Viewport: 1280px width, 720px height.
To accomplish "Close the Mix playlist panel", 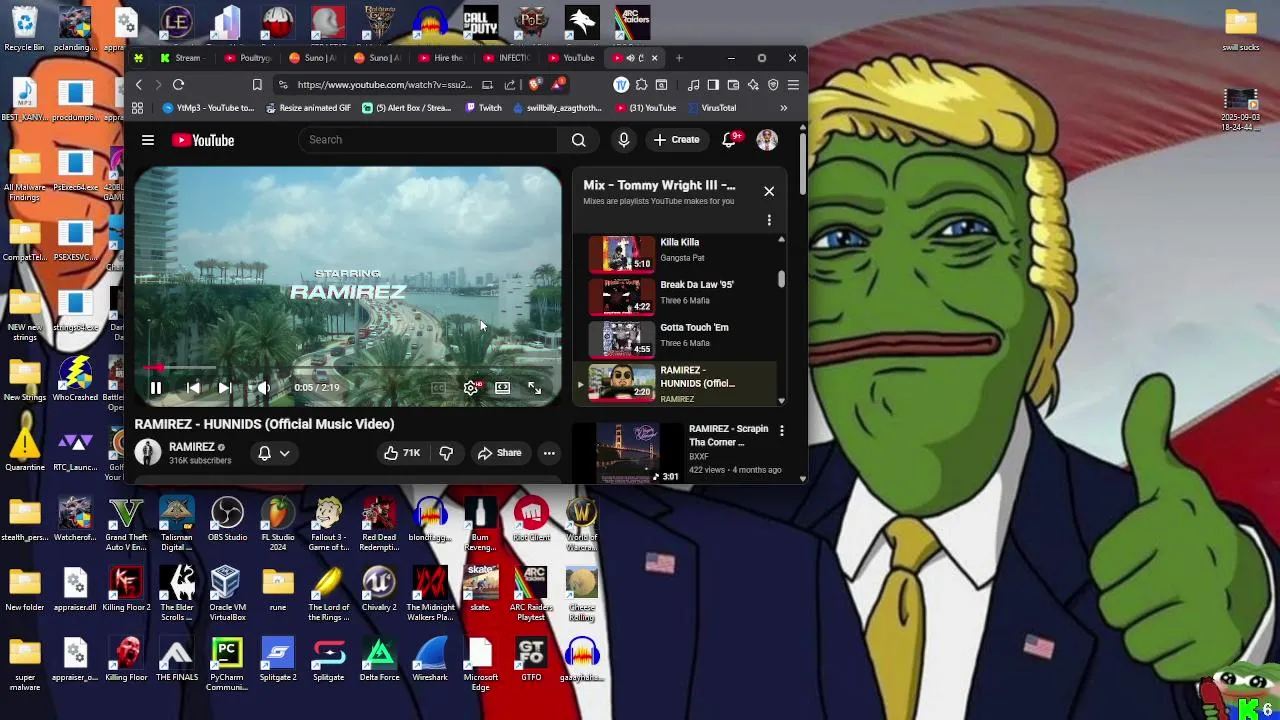I will pyautogui.click(x=769, y=191).
